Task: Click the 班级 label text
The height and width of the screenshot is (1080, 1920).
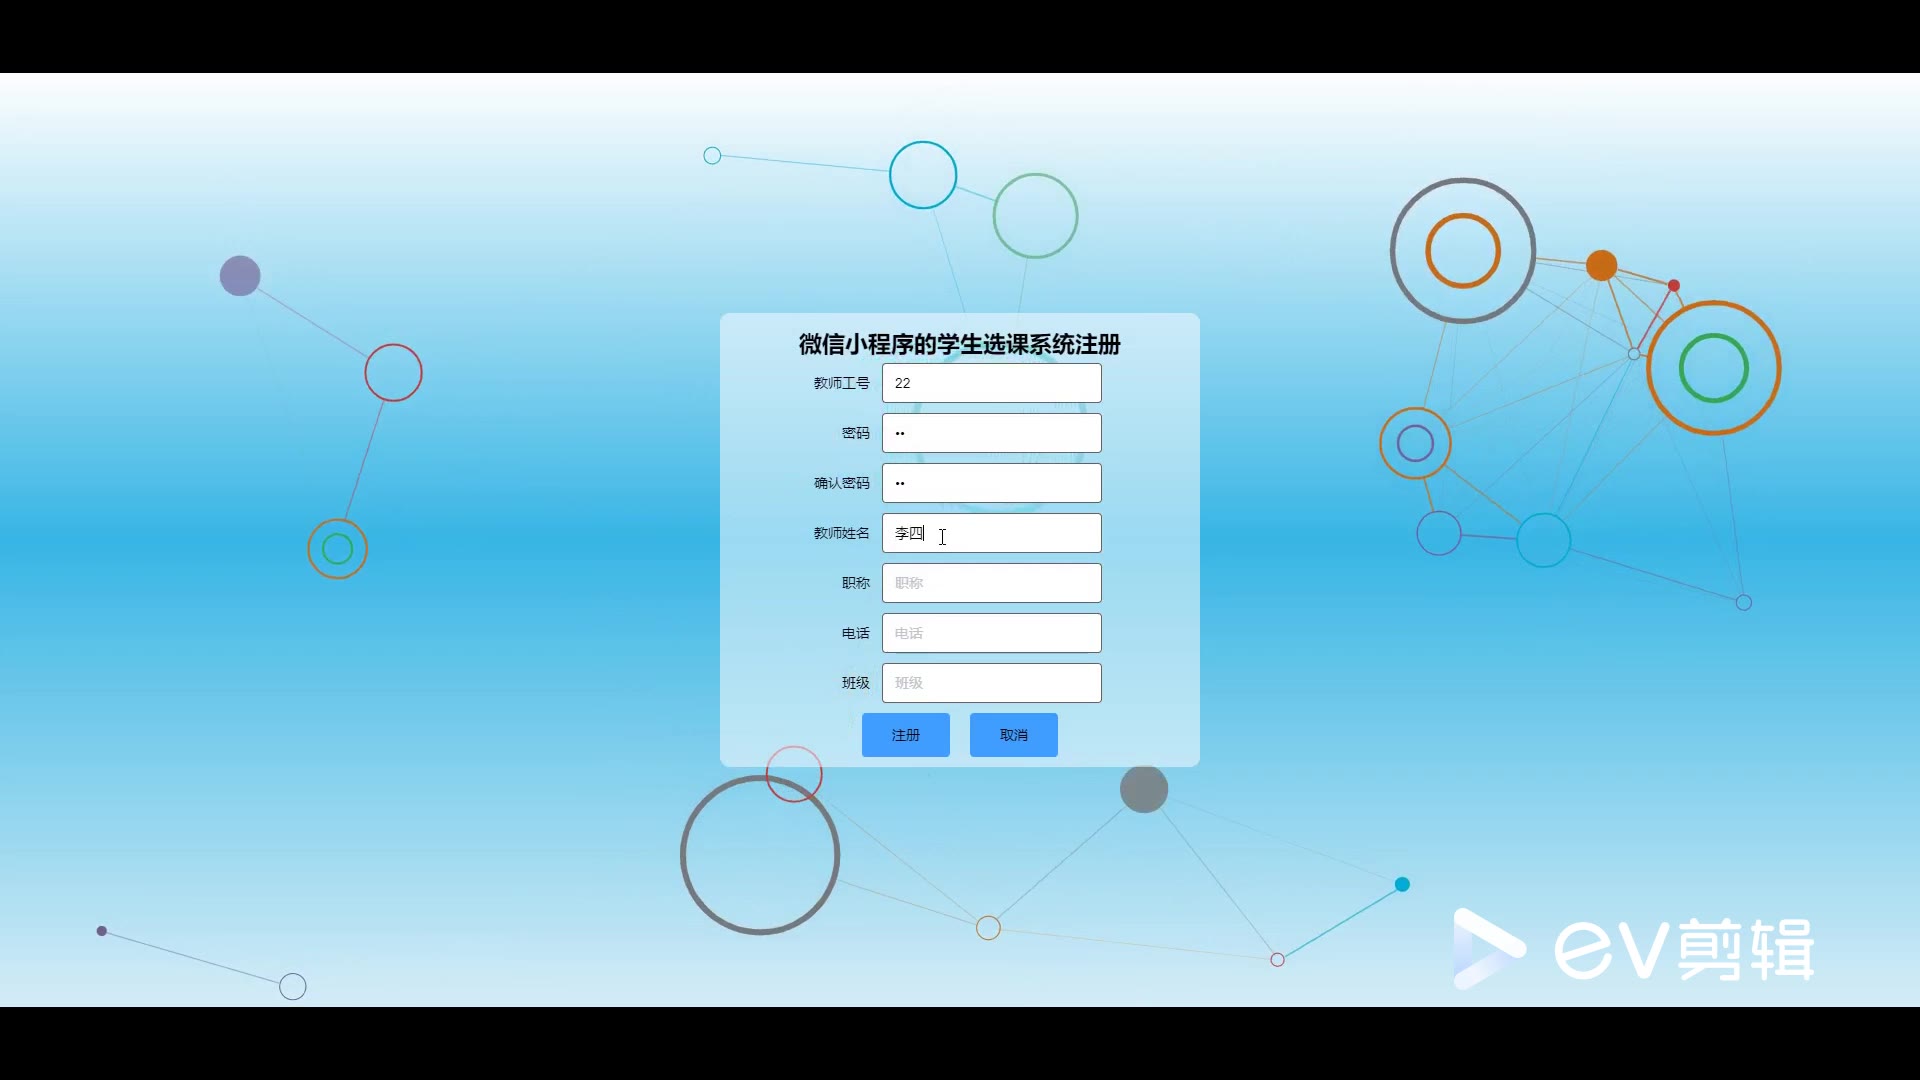Action: [855, 683]
